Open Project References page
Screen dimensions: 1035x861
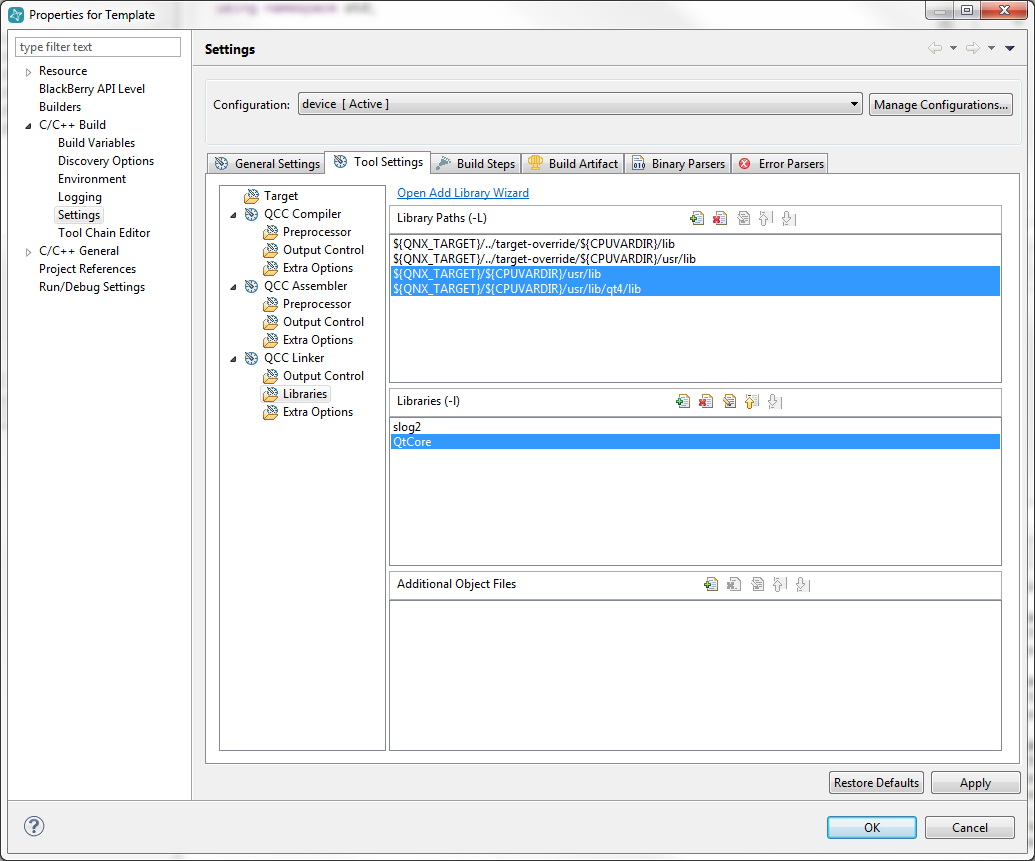point(87,269)
